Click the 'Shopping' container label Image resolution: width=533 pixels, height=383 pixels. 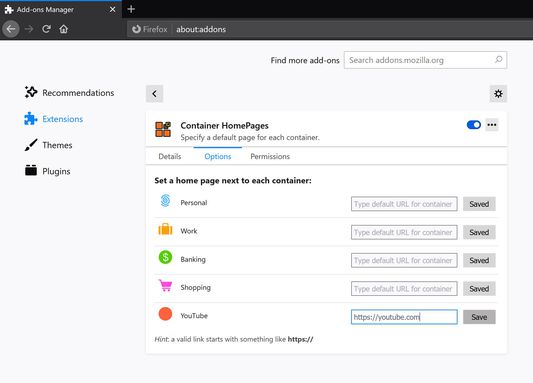[195, 288]
